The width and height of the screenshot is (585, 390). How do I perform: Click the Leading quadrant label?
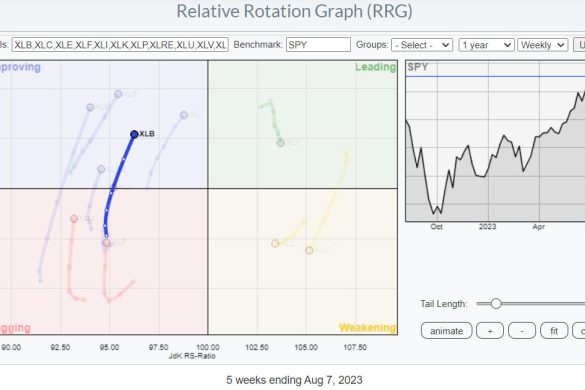375,67
